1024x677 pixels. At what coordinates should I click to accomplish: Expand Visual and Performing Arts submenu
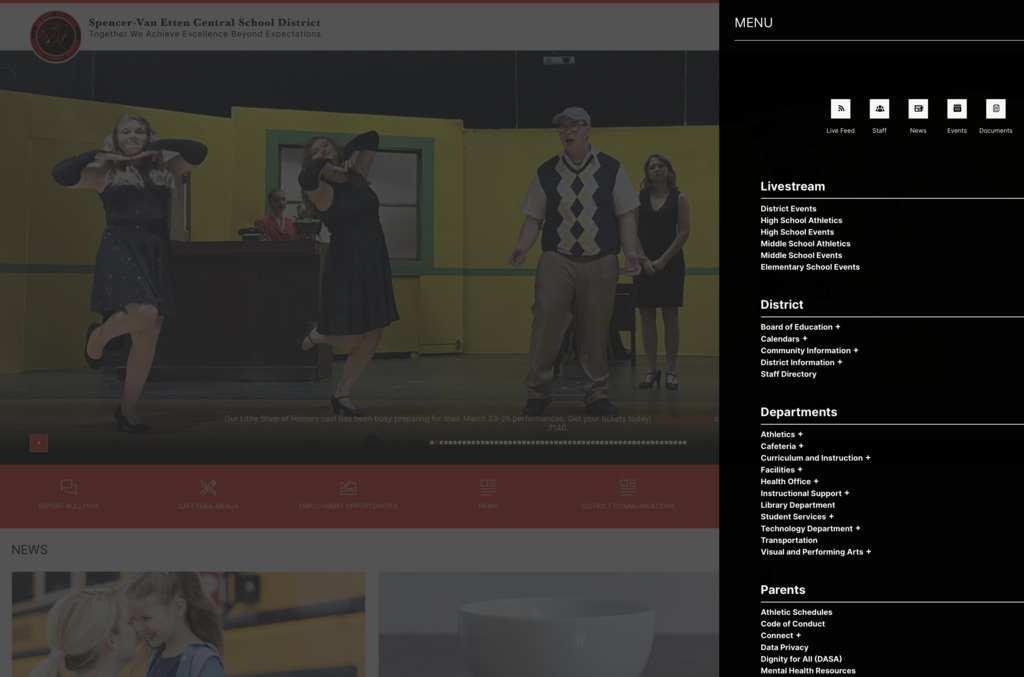(x=869, y=552)
